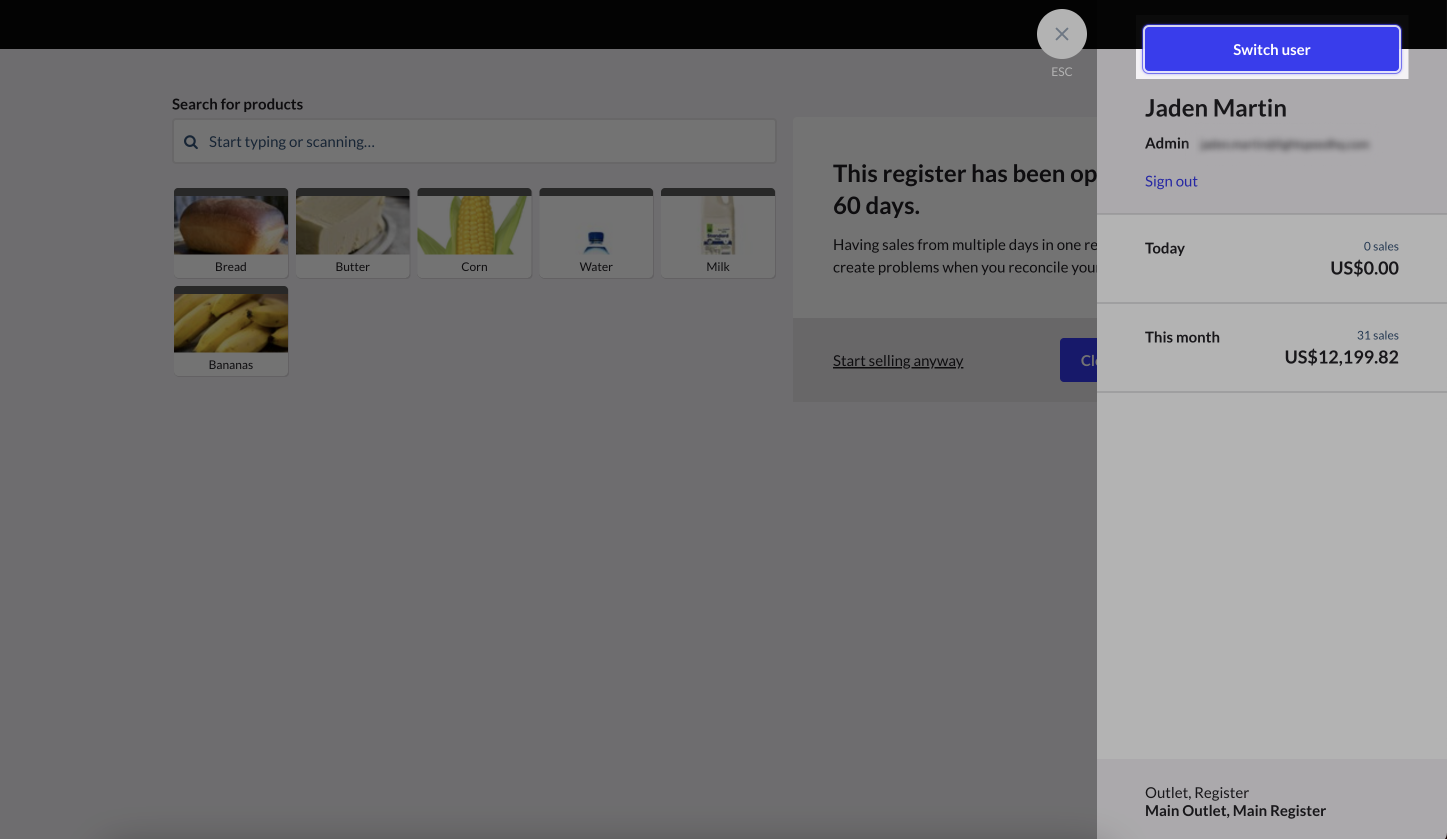Select the Bread product tile

click(x=231, y=233)
